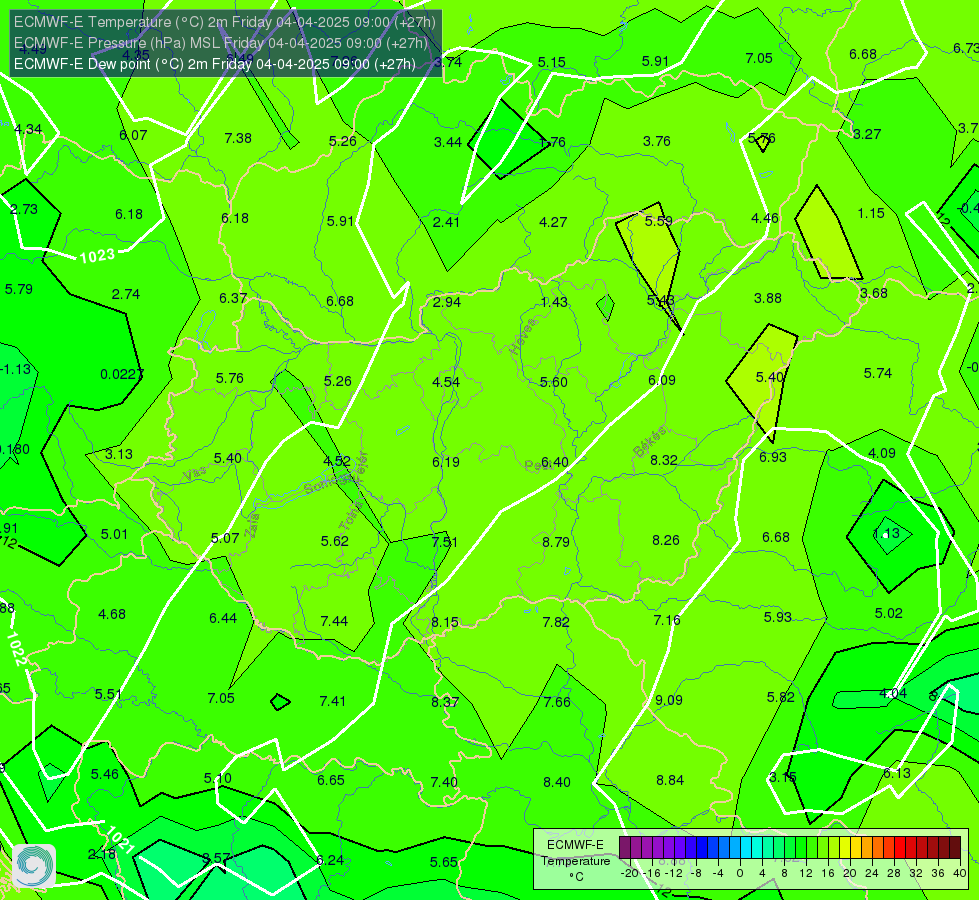This screenshot has width=979, height=900.
Task: Click the 3.88 grid value
Action: coord(768,299)
